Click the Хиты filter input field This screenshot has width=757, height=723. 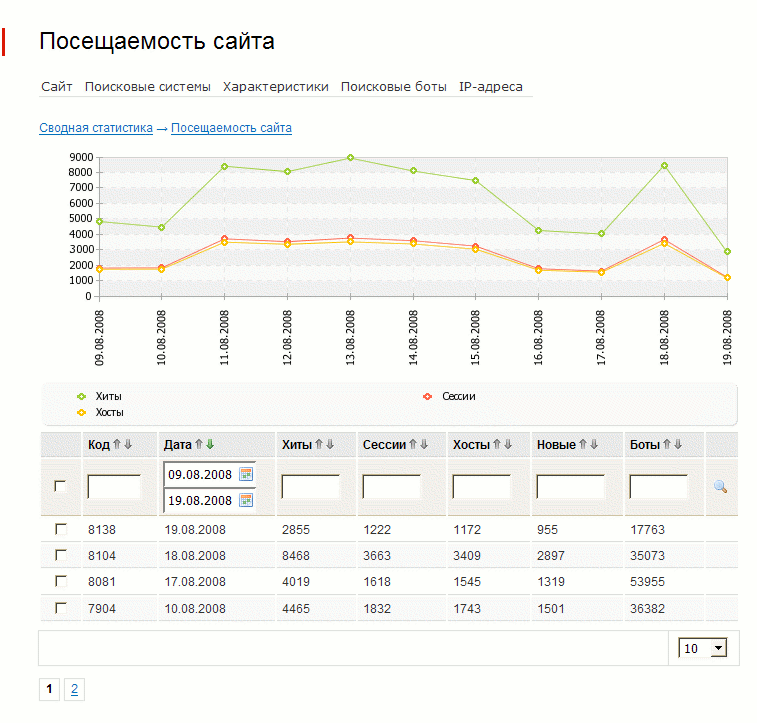pyautogui.click(x=310, y=487)
